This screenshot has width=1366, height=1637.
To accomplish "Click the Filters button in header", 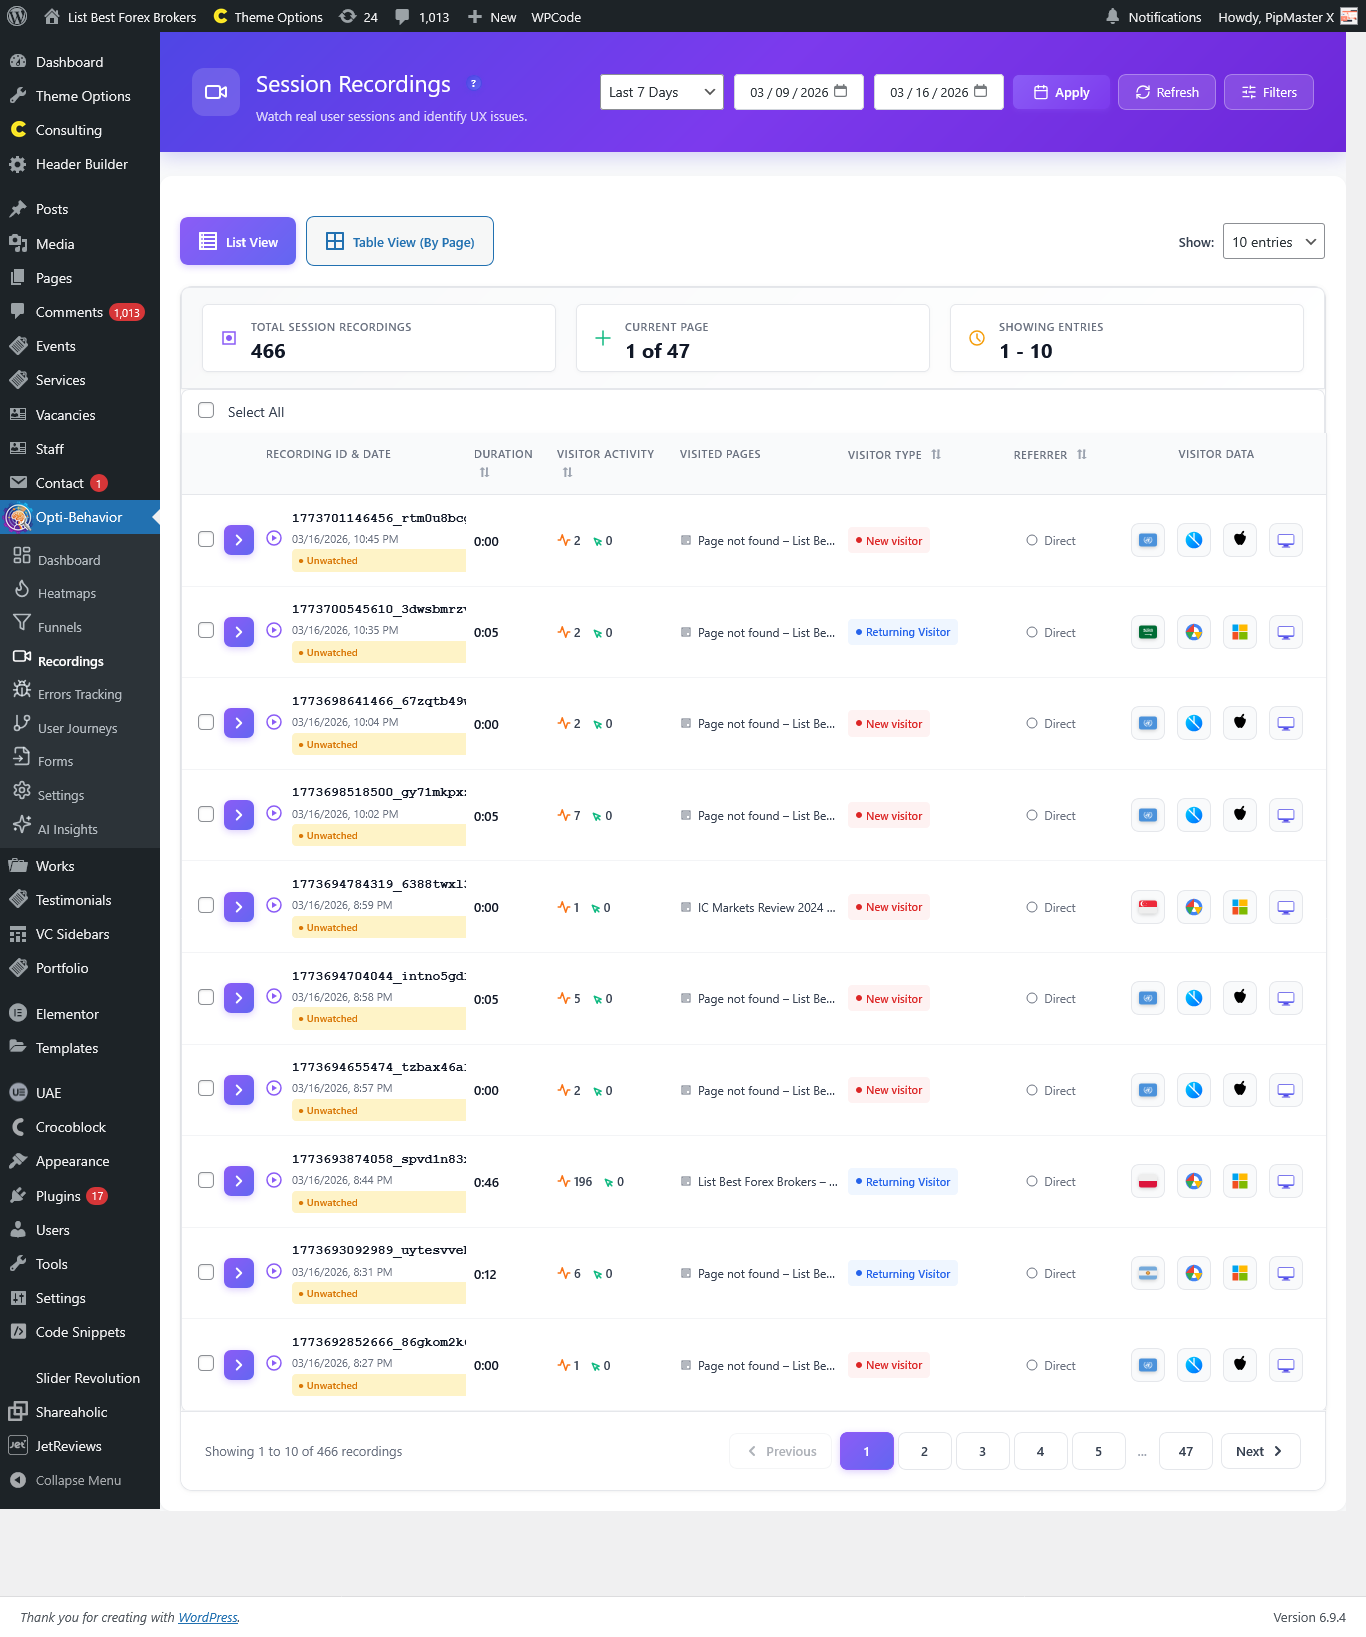I will pos(1268,92).
